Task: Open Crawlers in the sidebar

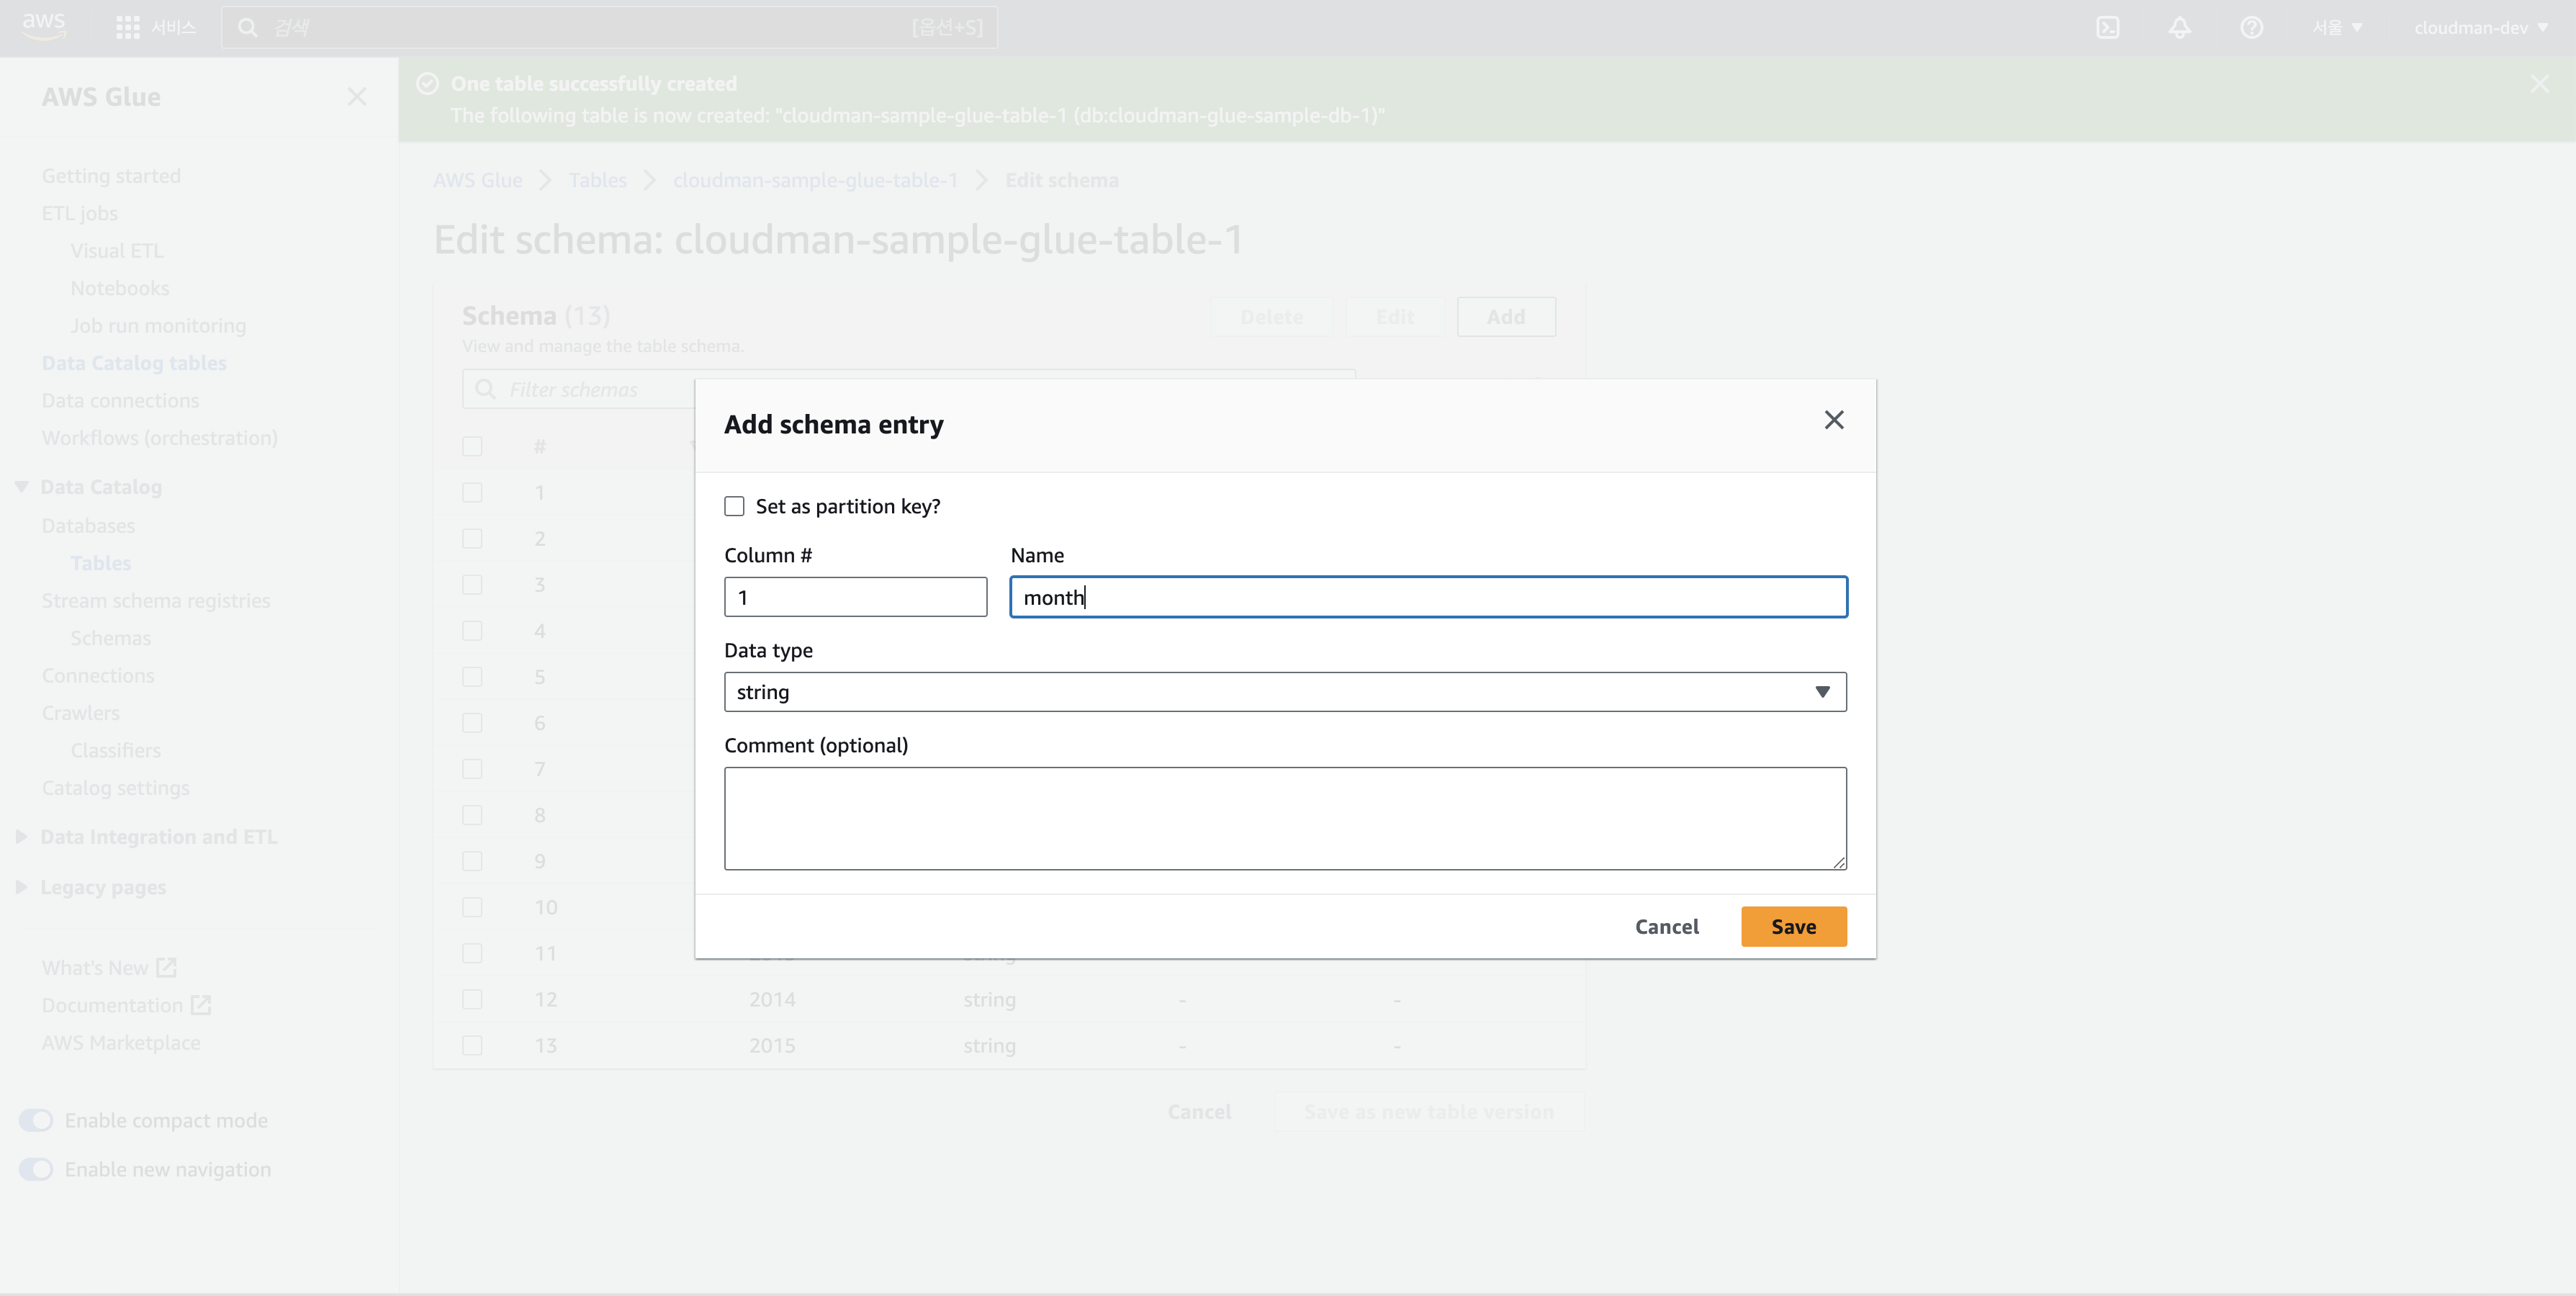Action: [80, 713]
